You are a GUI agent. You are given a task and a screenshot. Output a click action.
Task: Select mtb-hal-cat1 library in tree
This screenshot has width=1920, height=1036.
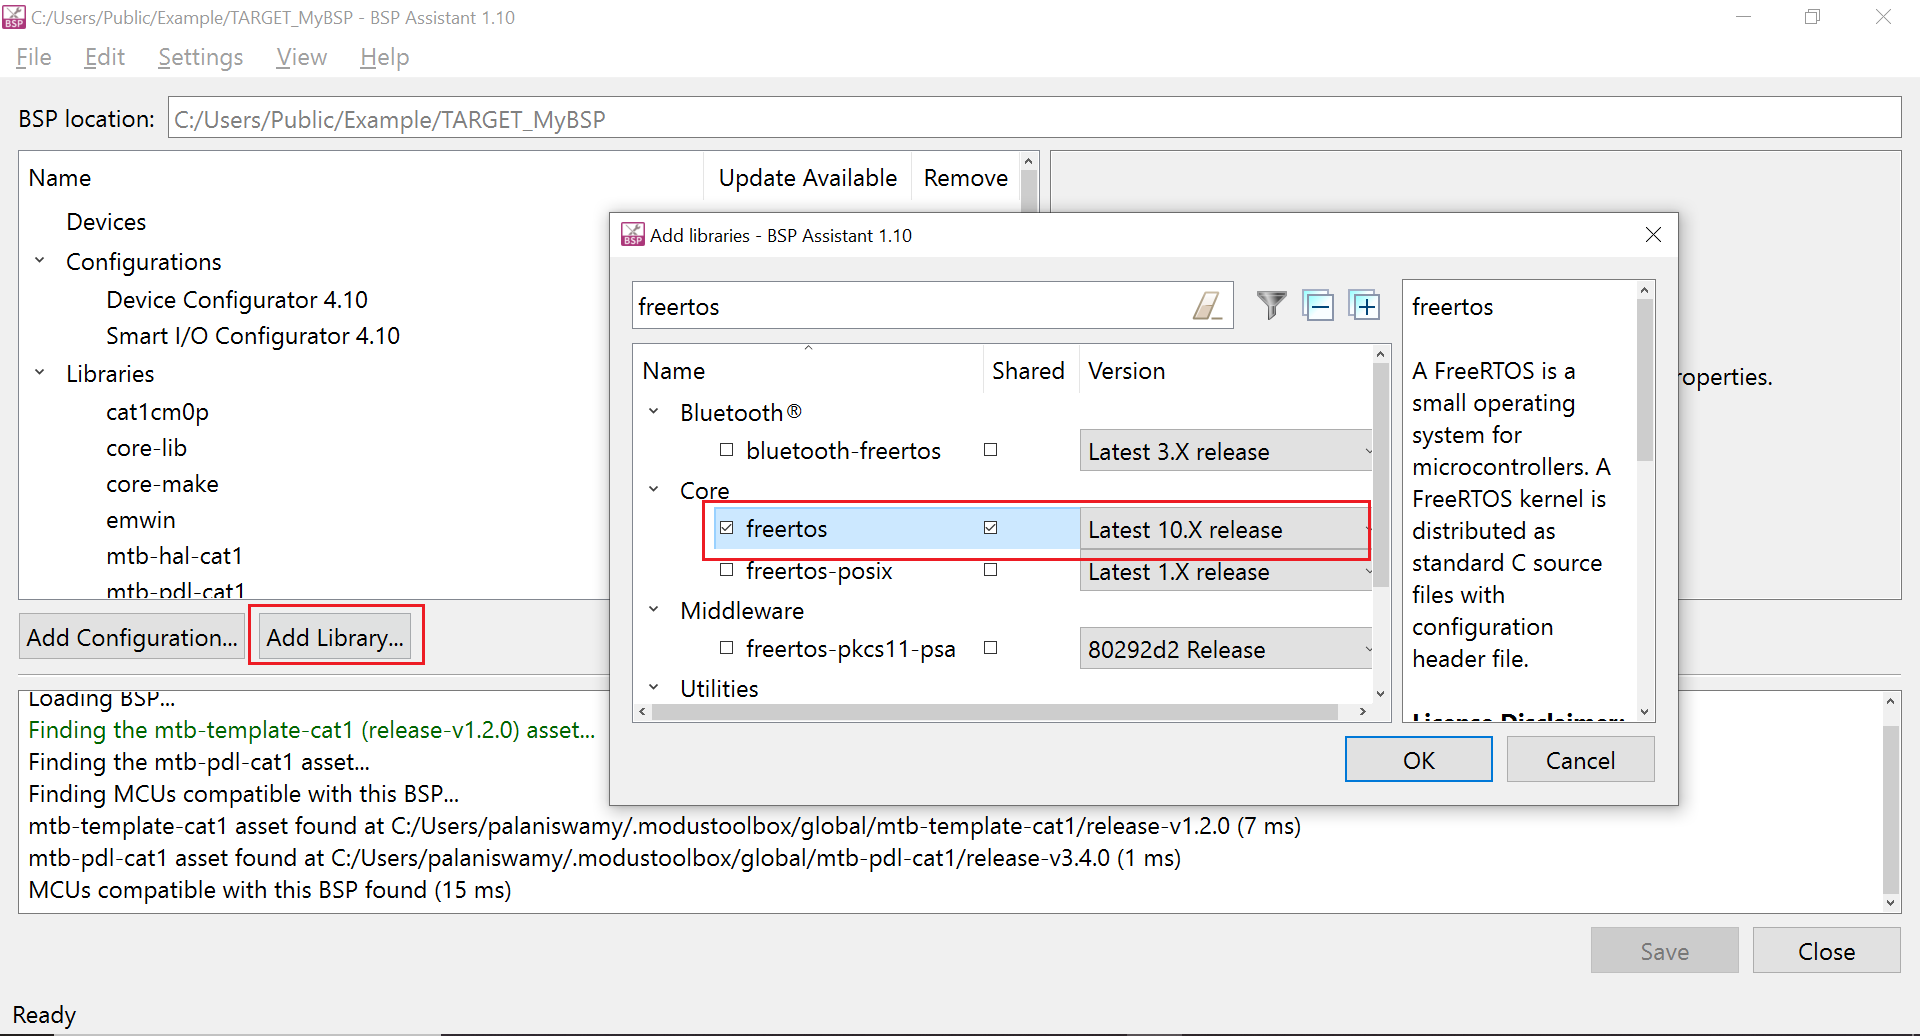[x=174, y=555]
